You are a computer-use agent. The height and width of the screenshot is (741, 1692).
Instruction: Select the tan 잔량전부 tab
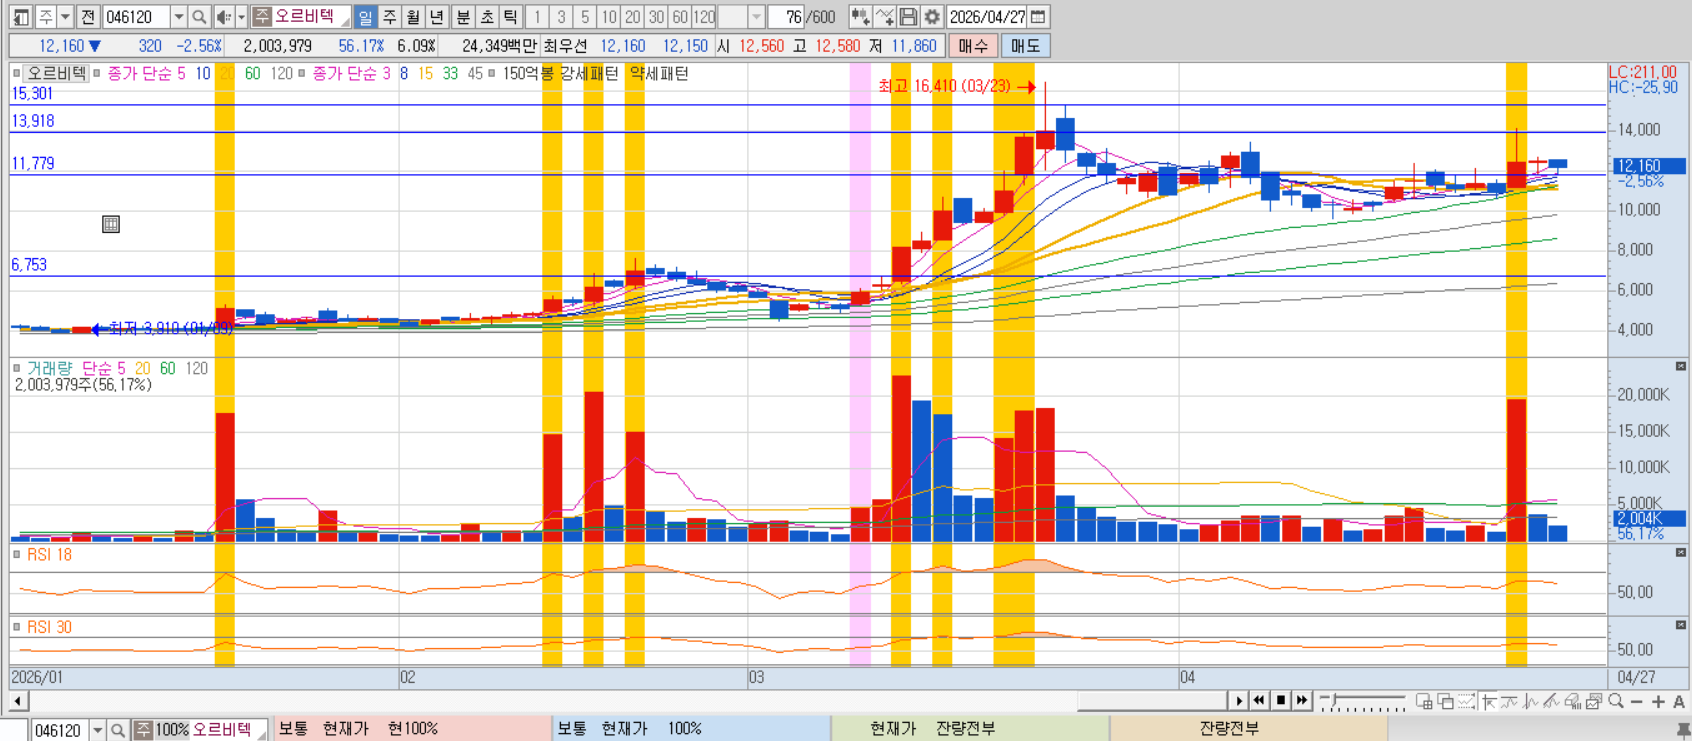1249,729
